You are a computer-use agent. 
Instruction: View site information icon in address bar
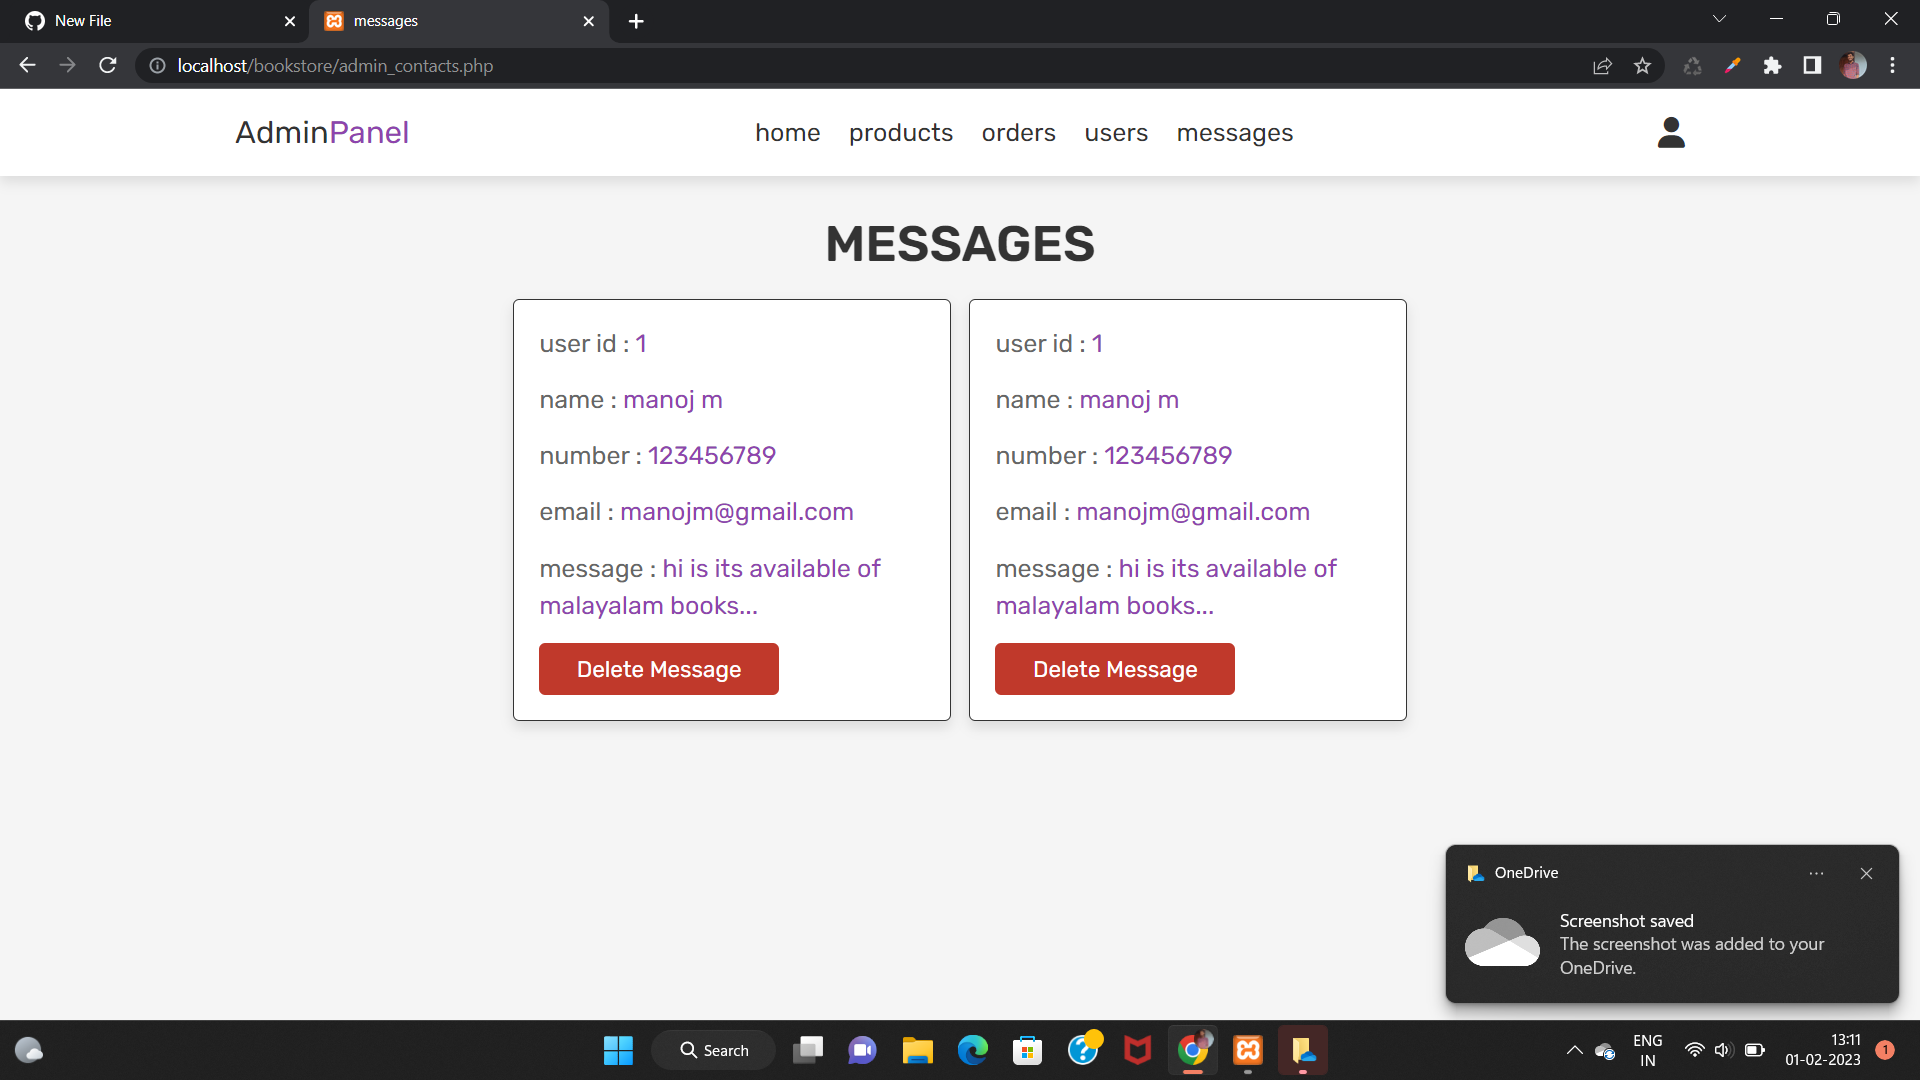(x=157, y=66)
